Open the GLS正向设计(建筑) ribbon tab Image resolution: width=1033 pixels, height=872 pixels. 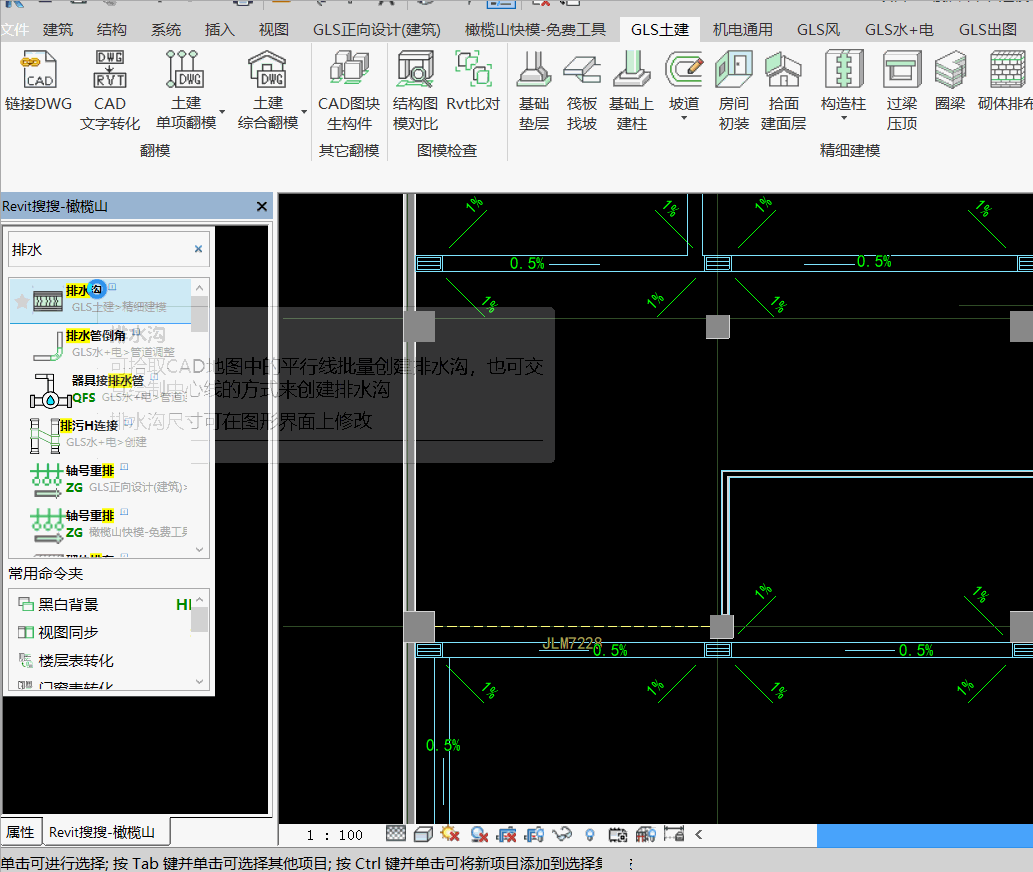click(x=377, y=30)
